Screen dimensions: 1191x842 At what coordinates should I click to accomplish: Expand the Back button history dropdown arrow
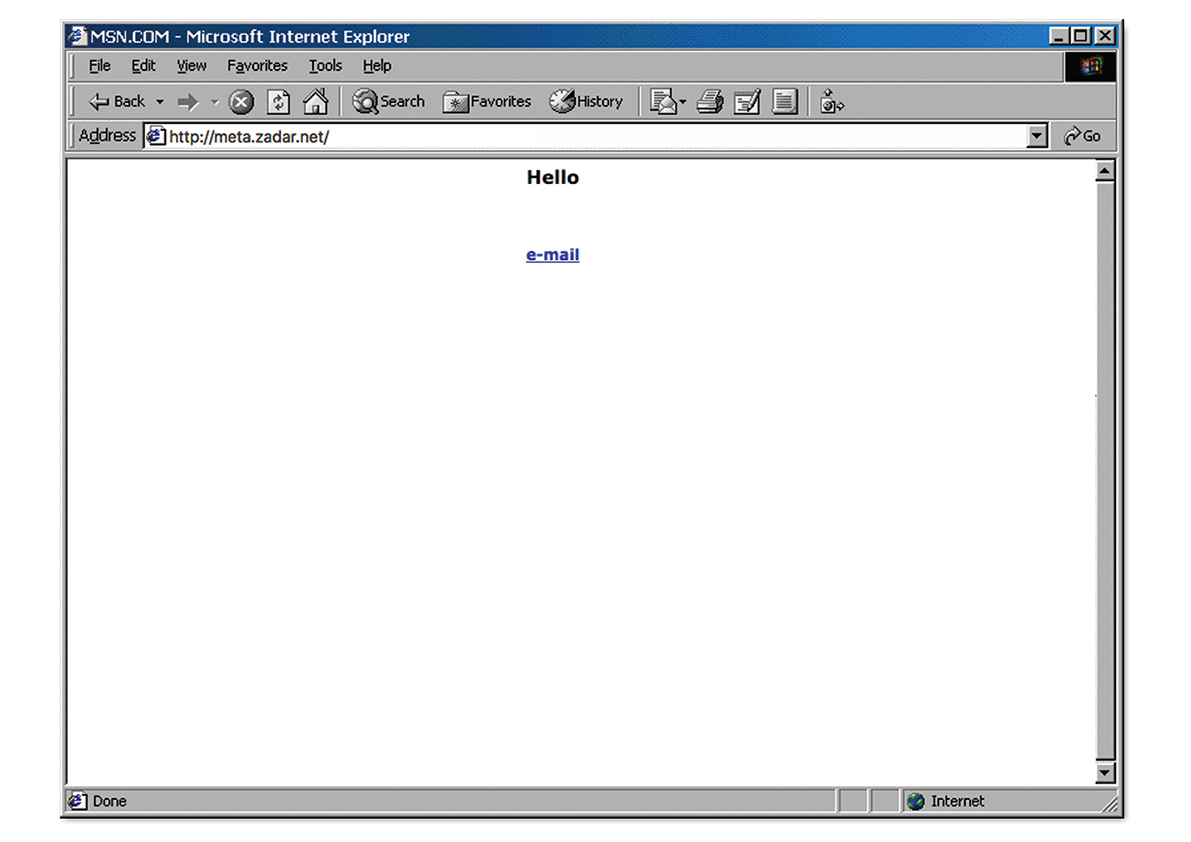coord(160,102)
